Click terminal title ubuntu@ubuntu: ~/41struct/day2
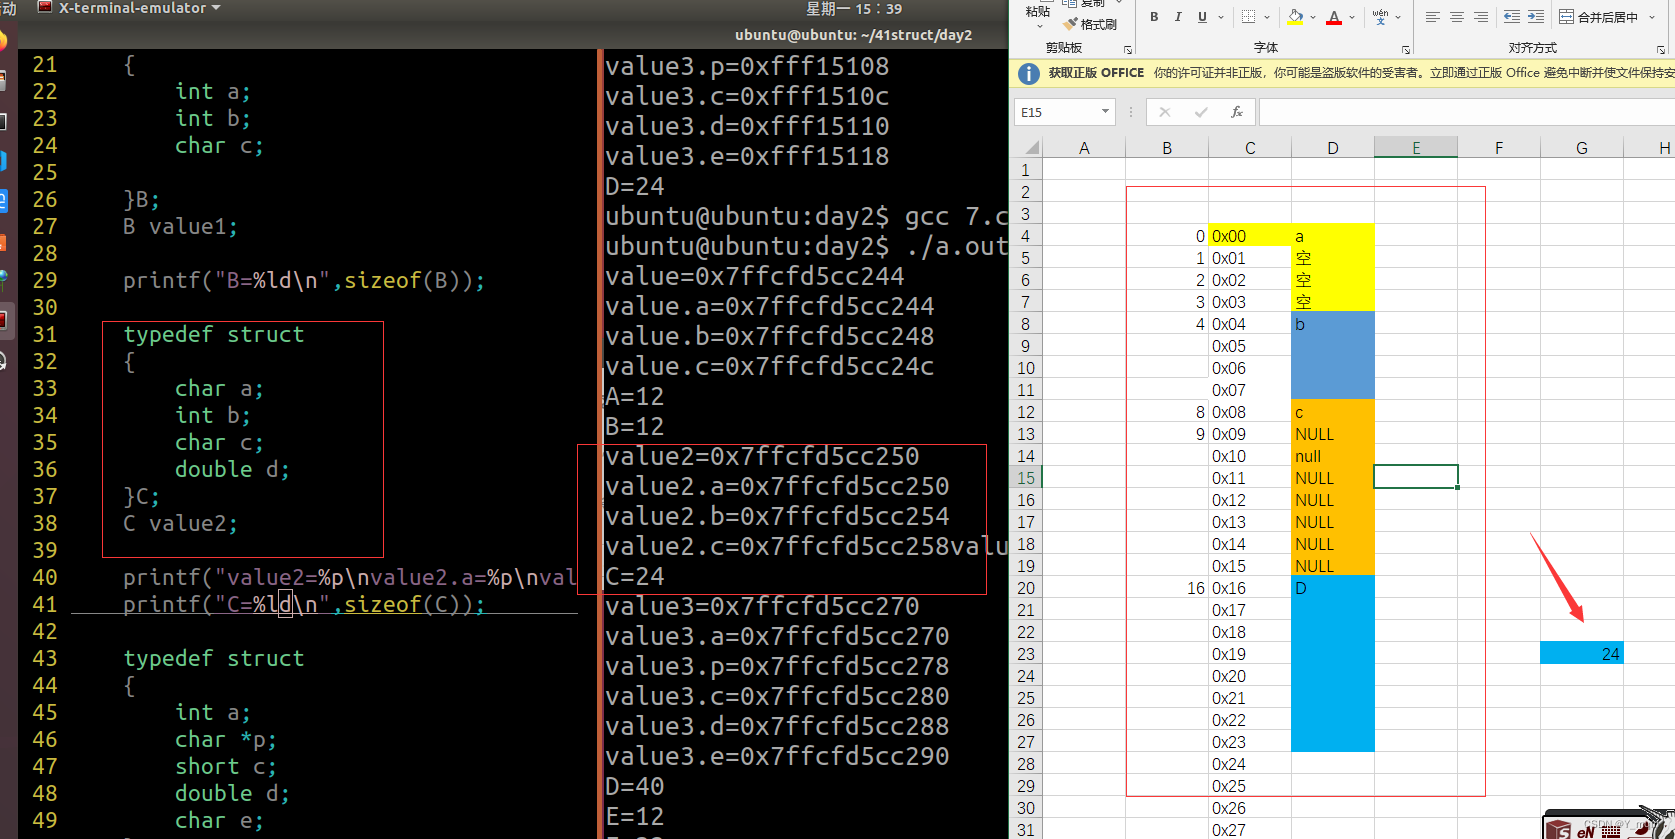 [x=853, y=35]
